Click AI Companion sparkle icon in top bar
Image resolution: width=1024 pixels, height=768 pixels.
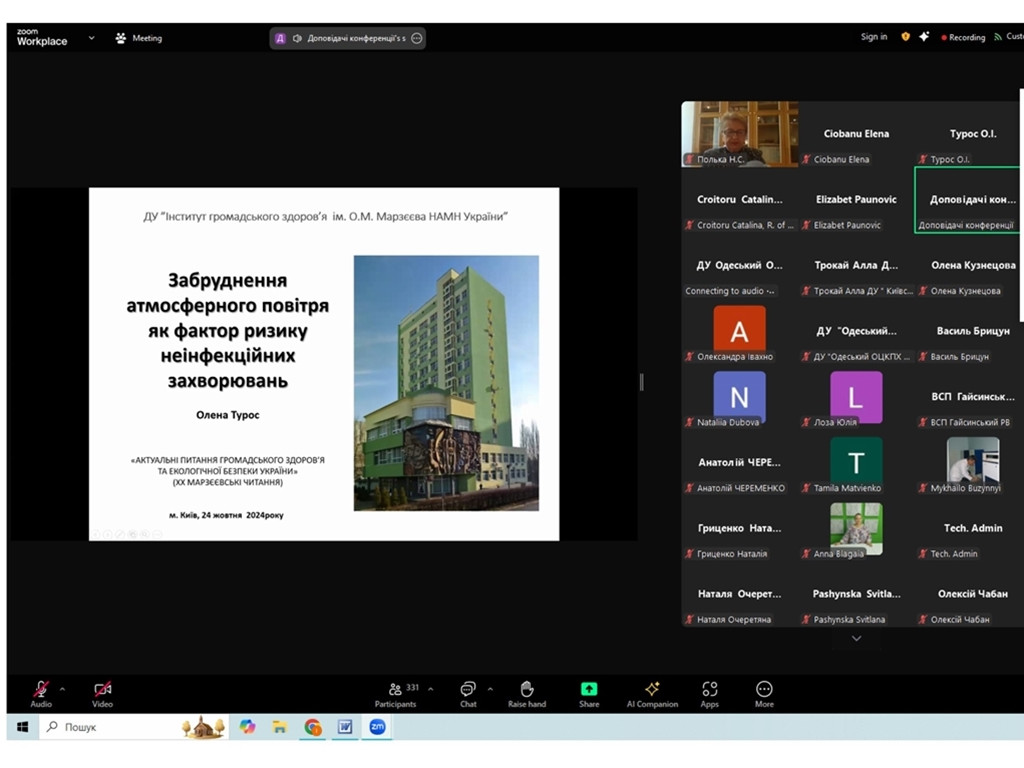pyautogui.click(x=923, y=37)
